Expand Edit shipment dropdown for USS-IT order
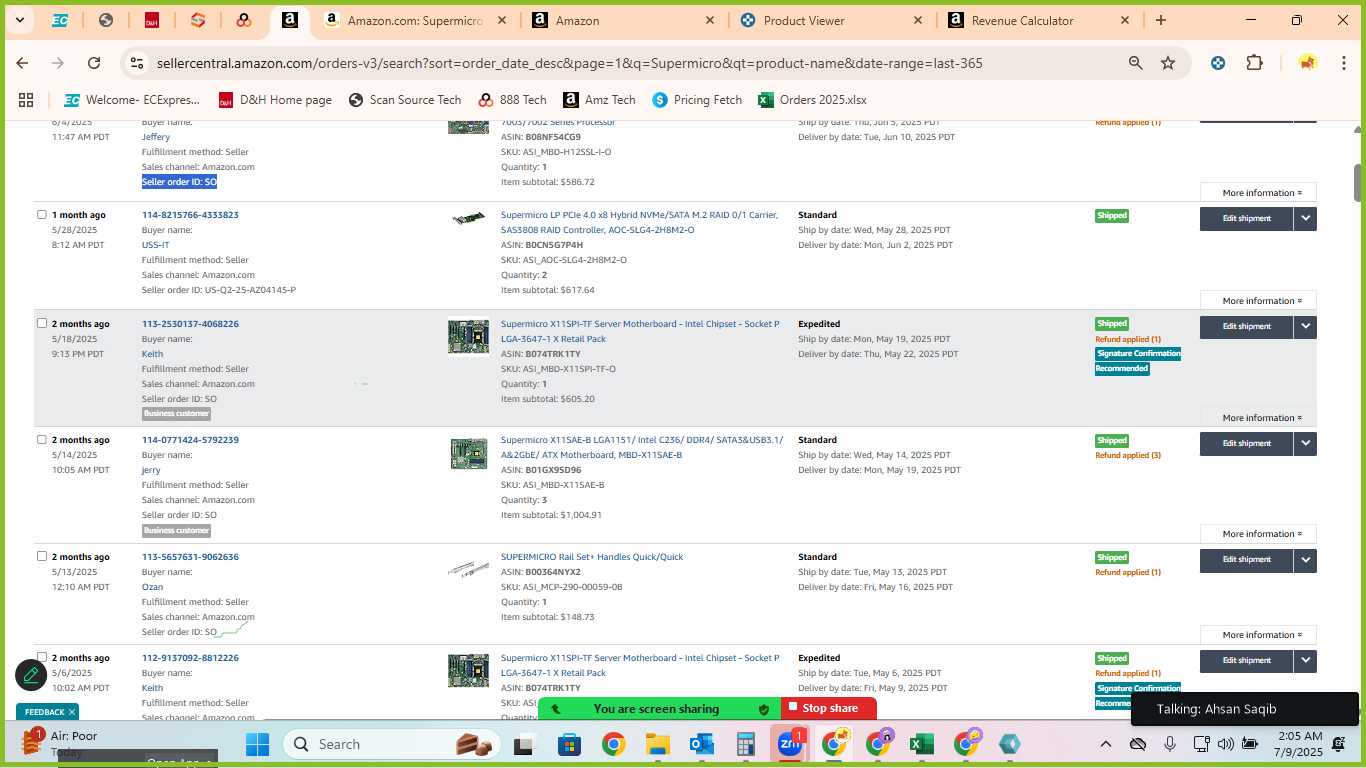Viewport: 1366px width, 768px height. (1305, 218)
